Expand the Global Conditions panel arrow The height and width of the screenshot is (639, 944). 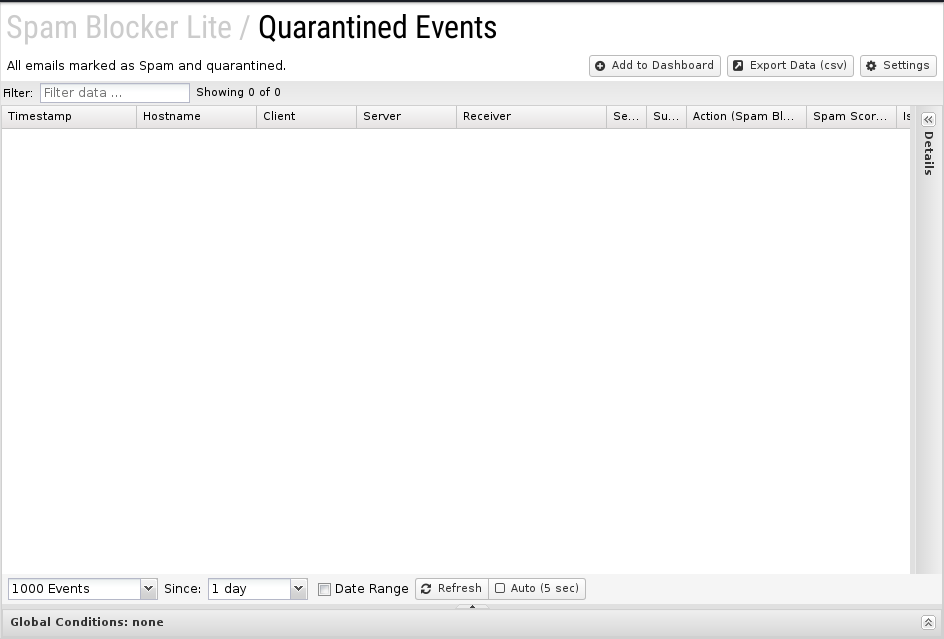(928, 622)
